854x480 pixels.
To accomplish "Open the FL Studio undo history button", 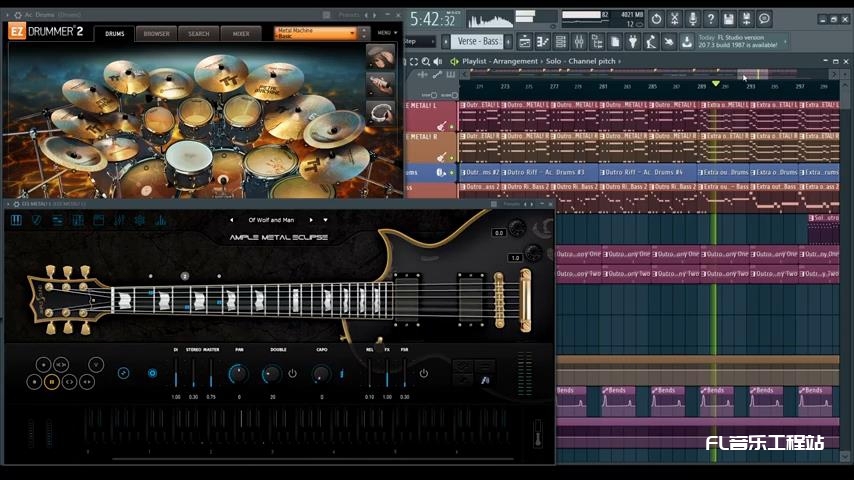I will click(x=656, y=20).
